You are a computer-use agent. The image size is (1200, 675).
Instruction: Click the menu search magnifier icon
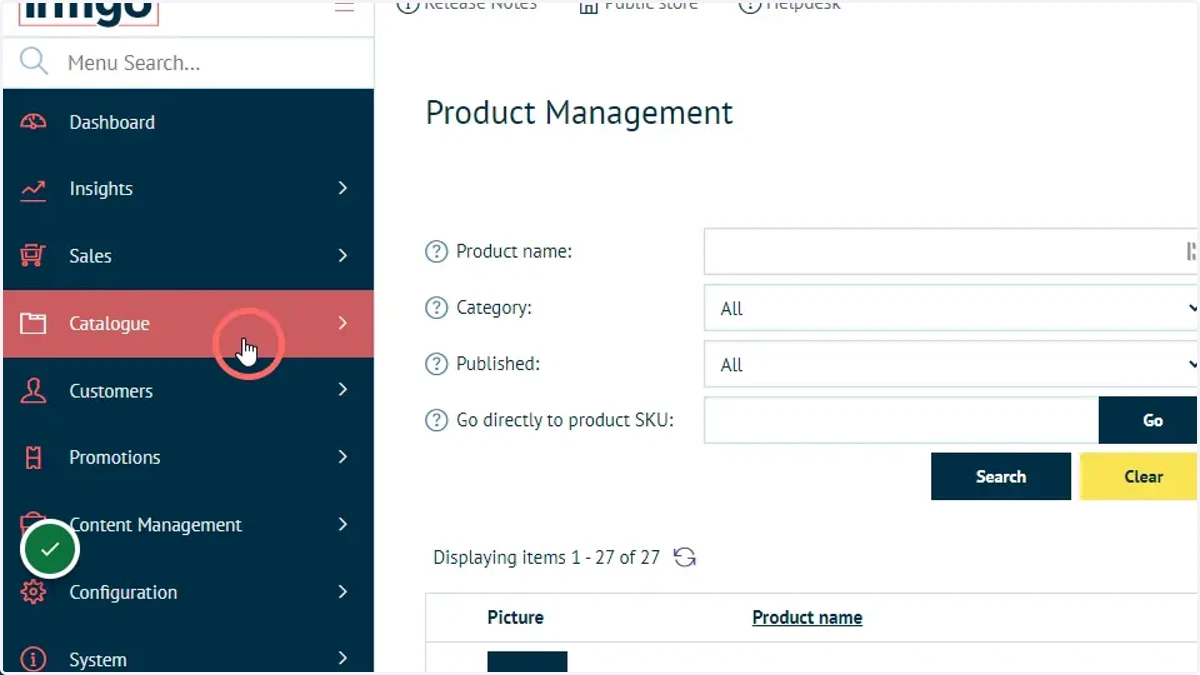point(33,61)
